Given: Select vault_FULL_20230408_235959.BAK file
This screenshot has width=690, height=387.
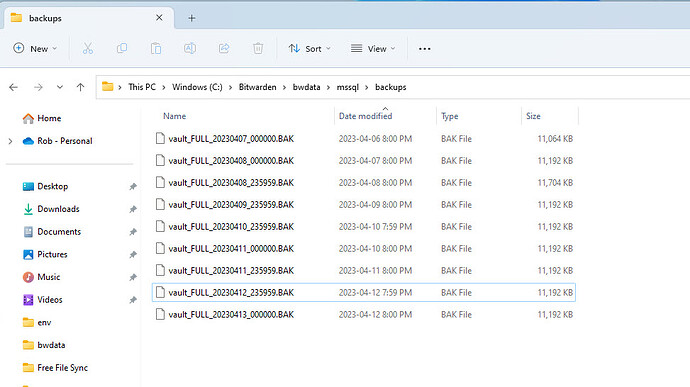Looking at the screenshot, I should click(364, 183).
